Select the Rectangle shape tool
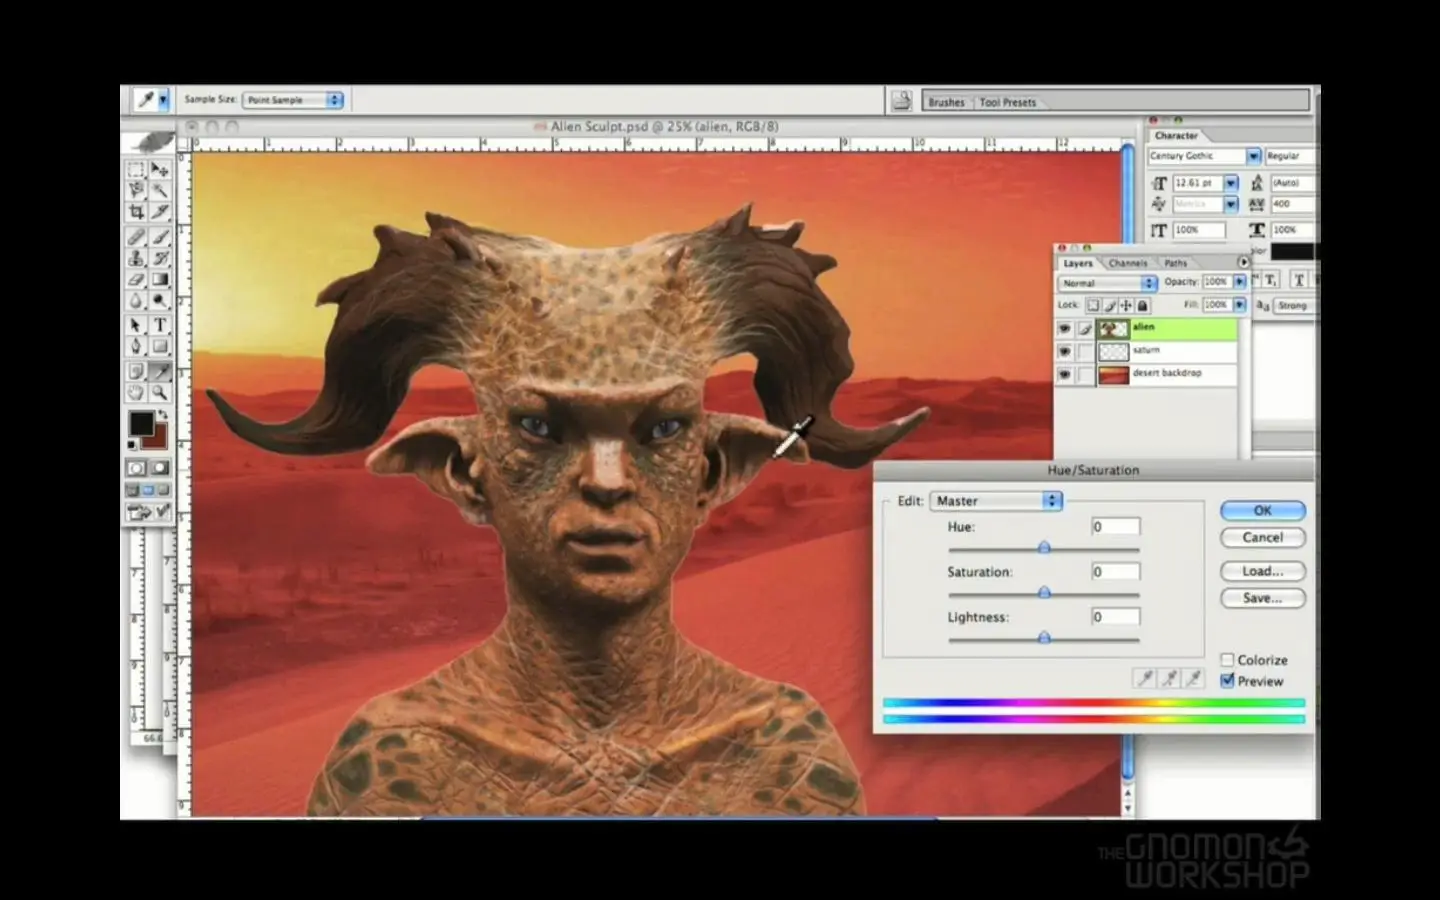The width and height of the screenshot is (1440, 900). [x=160, y=346]
